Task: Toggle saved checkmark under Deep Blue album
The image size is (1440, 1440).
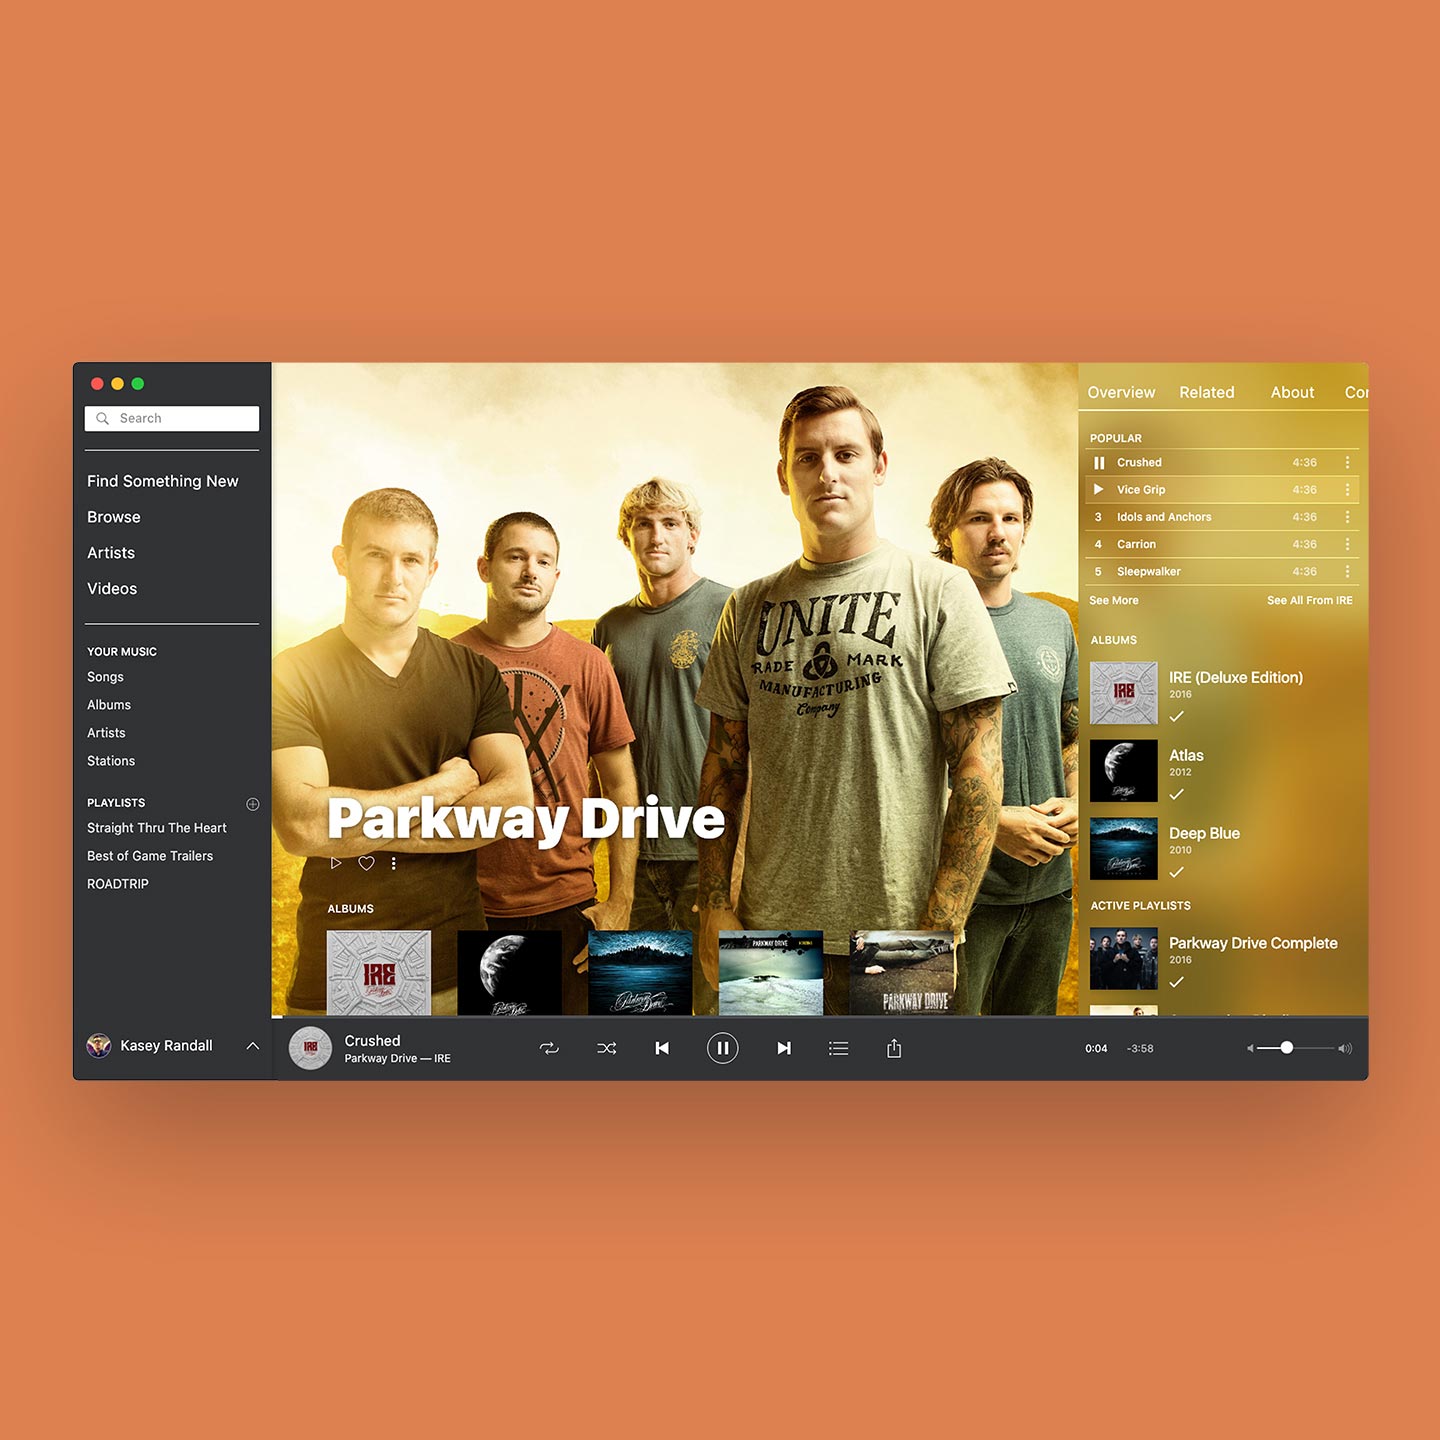Action: [x=1177, y=872]
